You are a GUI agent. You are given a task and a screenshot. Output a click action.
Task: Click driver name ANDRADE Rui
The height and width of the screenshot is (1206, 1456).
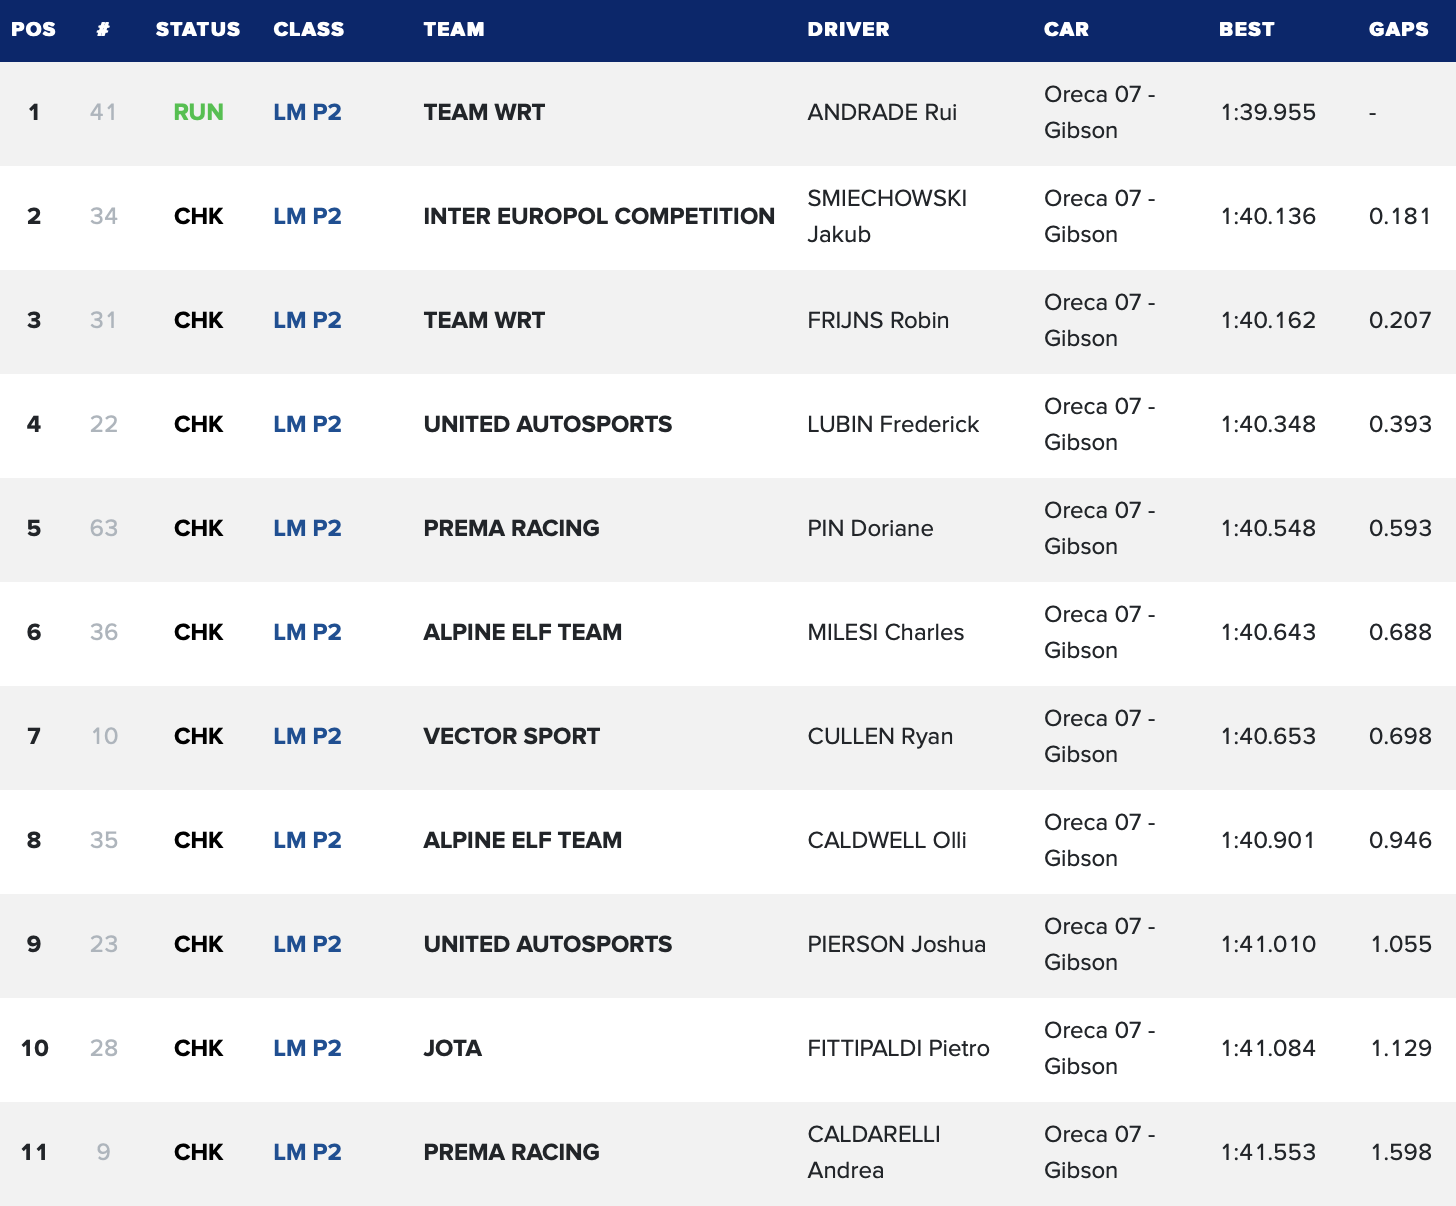[x=882, y=112]
